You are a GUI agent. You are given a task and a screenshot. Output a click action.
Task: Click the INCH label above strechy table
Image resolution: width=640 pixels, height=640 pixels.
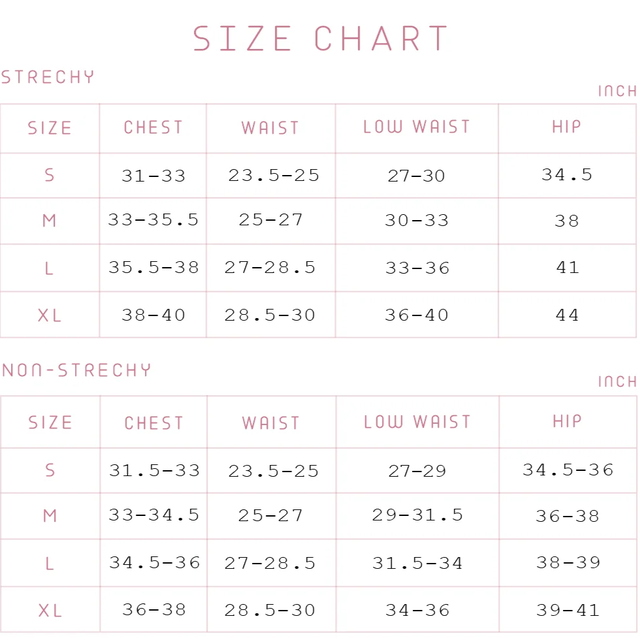point(618,91)
